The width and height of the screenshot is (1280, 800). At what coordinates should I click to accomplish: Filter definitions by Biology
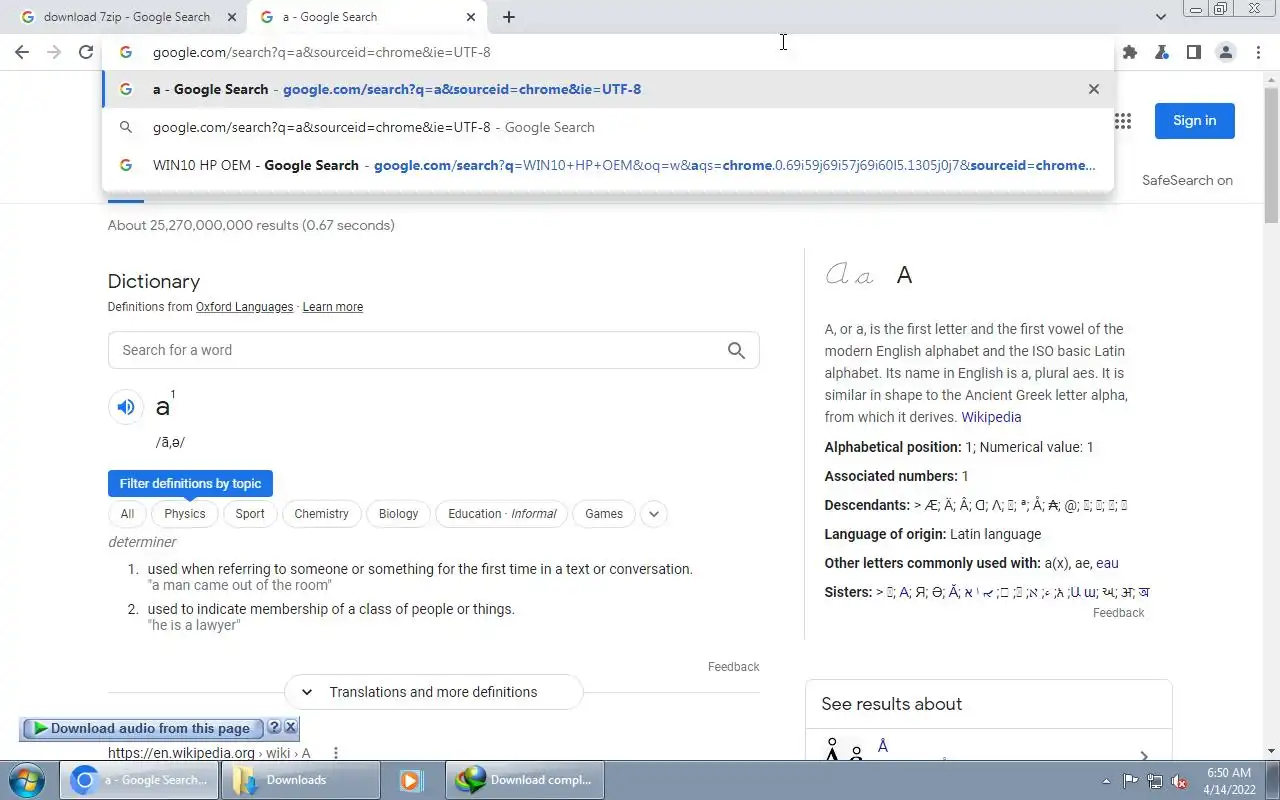tap(398, 514)
